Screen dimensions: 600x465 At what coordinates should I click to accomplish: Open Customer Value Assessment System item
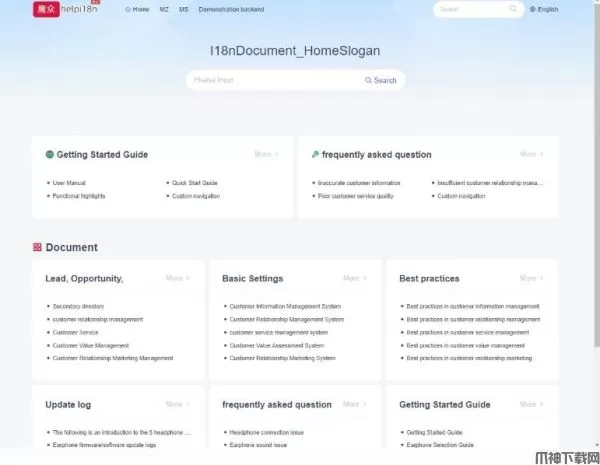277,346
